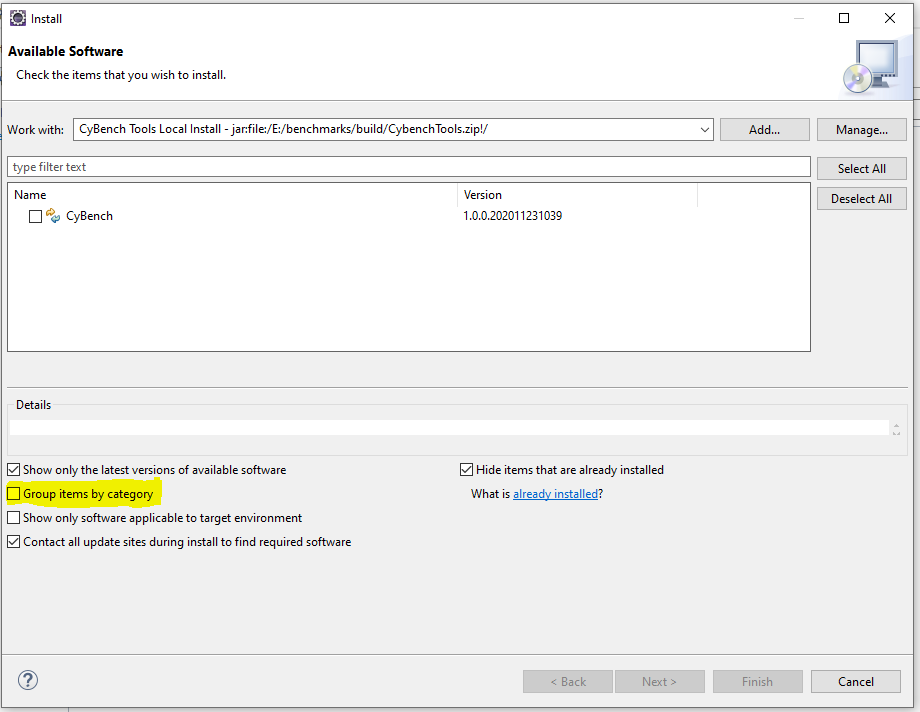Click the help question mark icon
The image size is (920, 712).
[28, 680]
